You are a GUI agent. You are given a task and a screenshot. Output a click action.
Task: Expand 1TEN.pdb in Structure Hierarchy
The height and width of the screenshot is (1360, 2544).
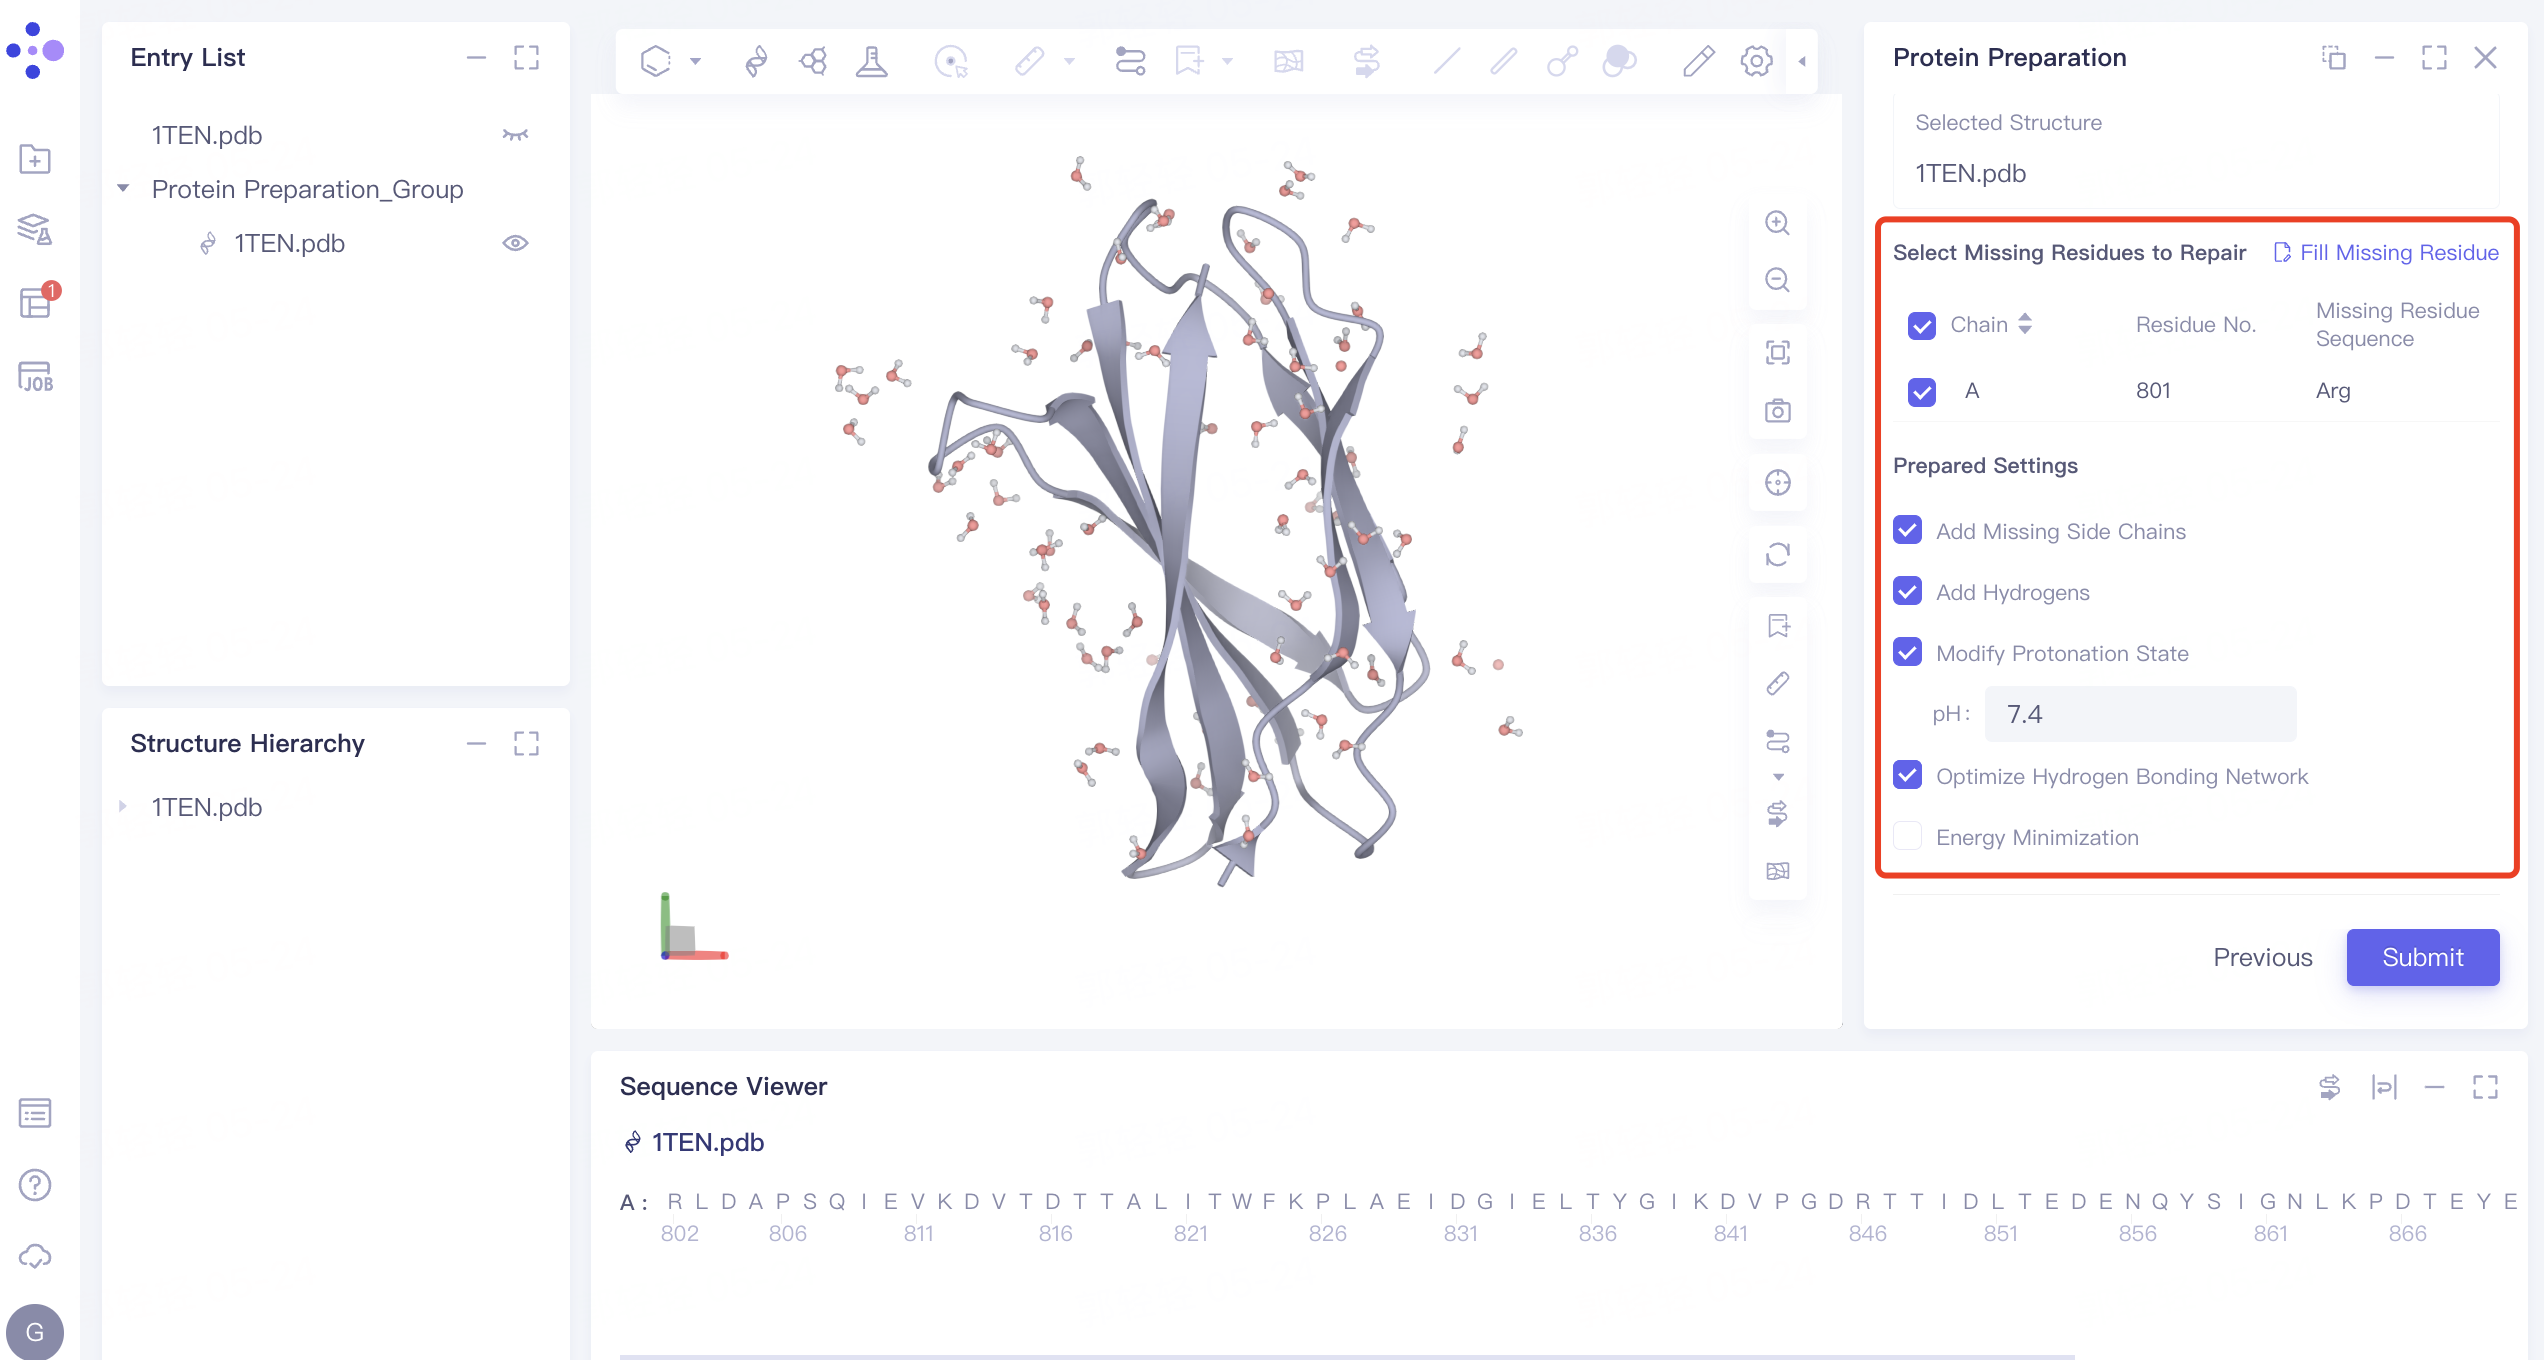click(123, 807)
